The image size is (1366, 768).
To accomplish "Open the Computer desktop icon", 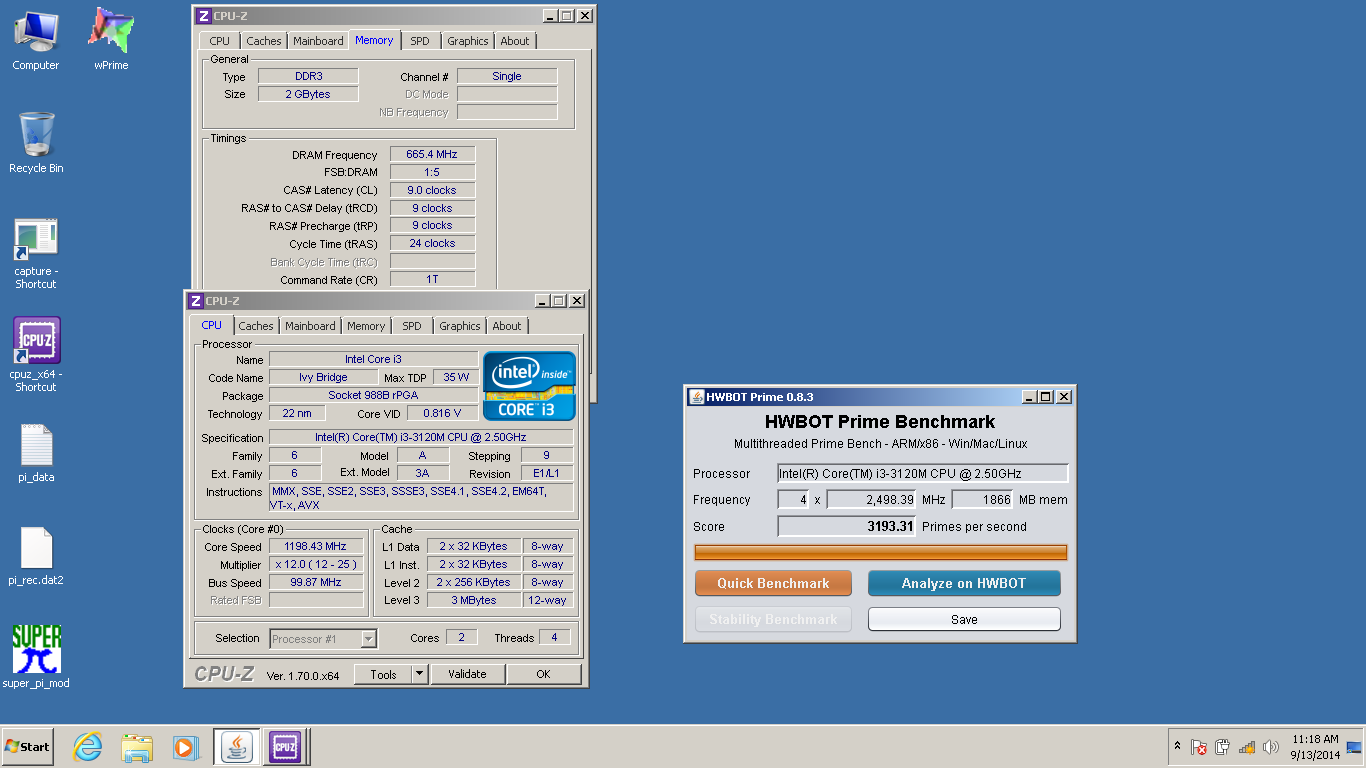I will point(36,40).
